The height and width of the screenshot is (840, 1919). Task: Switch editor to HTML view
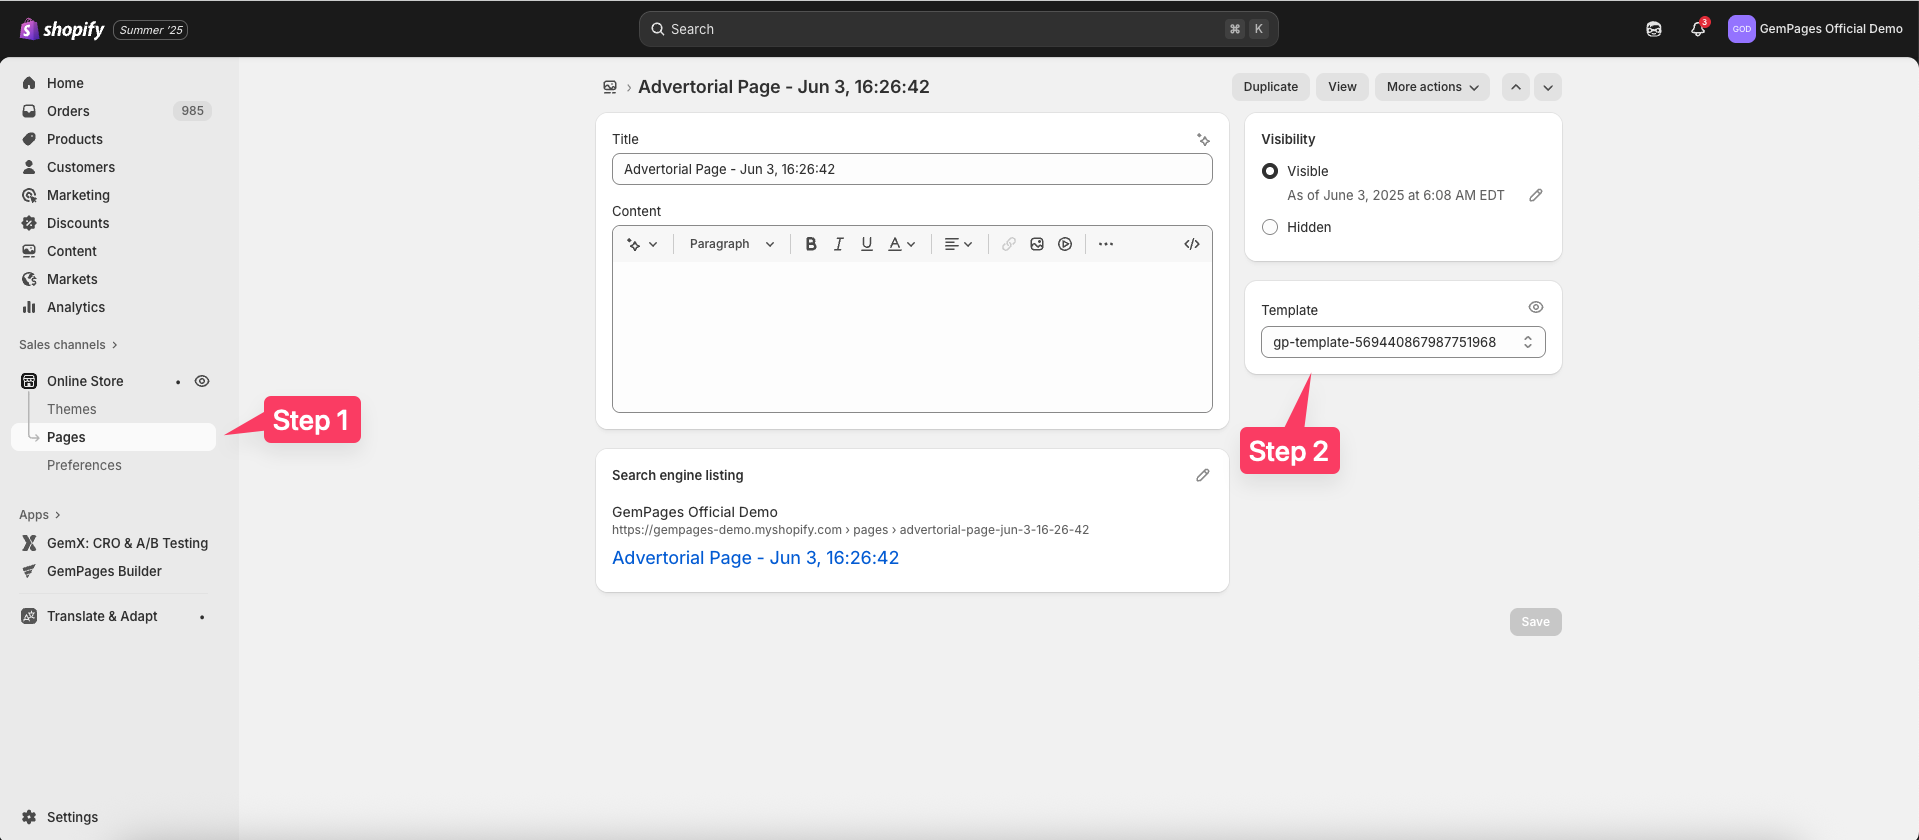(1192, 244)
